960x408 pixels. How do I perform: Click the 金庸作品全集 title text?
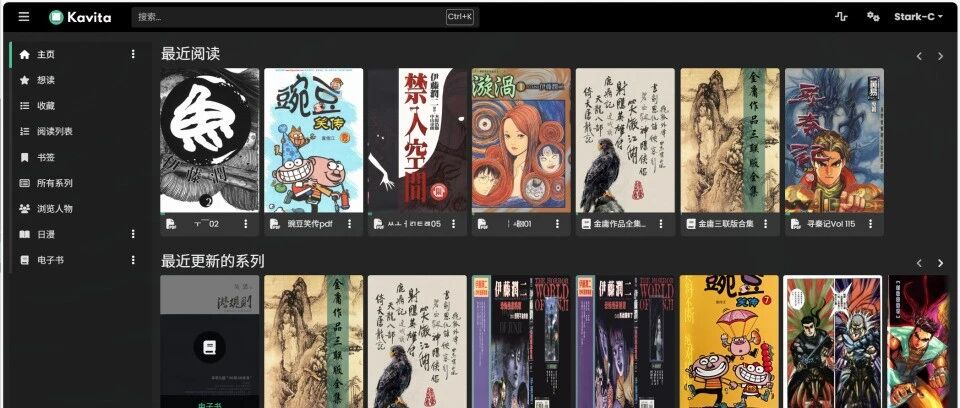619,224
